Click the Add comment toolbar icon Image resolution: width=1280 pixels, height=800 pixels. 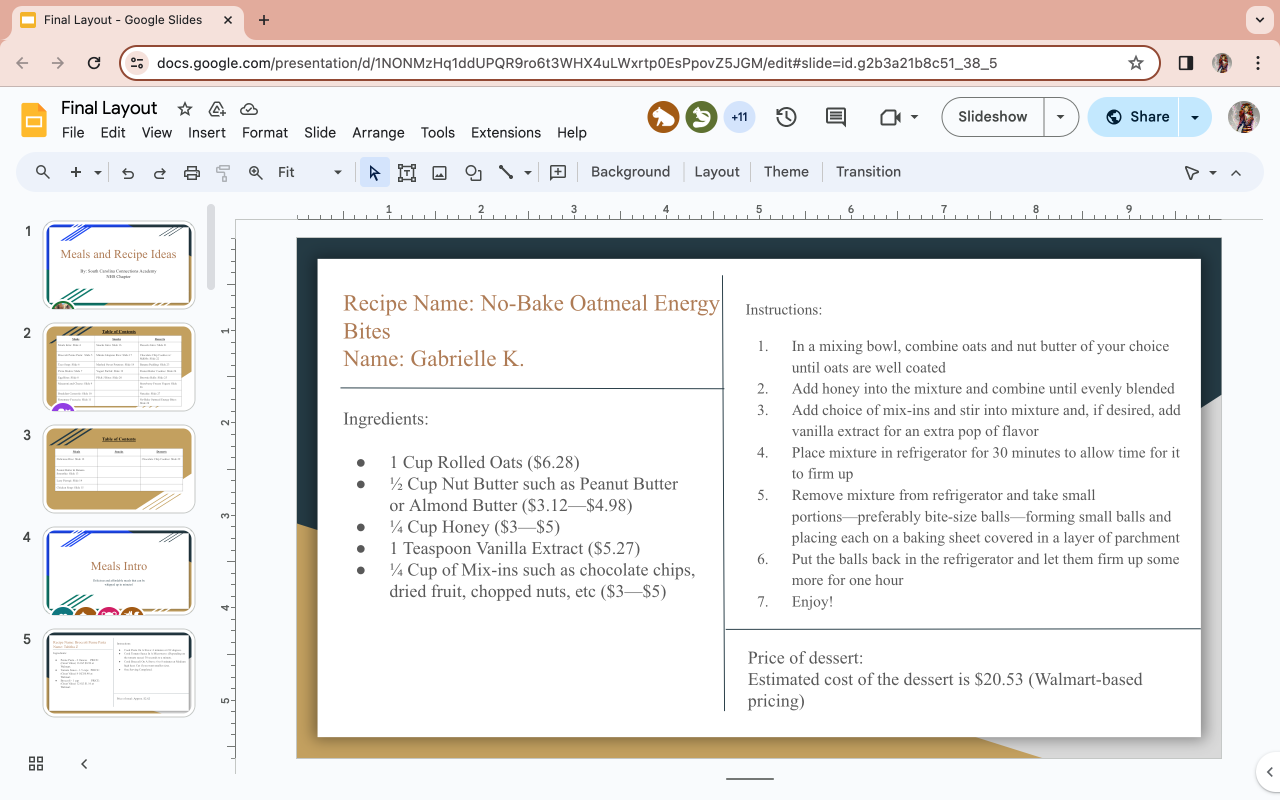[x=558, y=172]
